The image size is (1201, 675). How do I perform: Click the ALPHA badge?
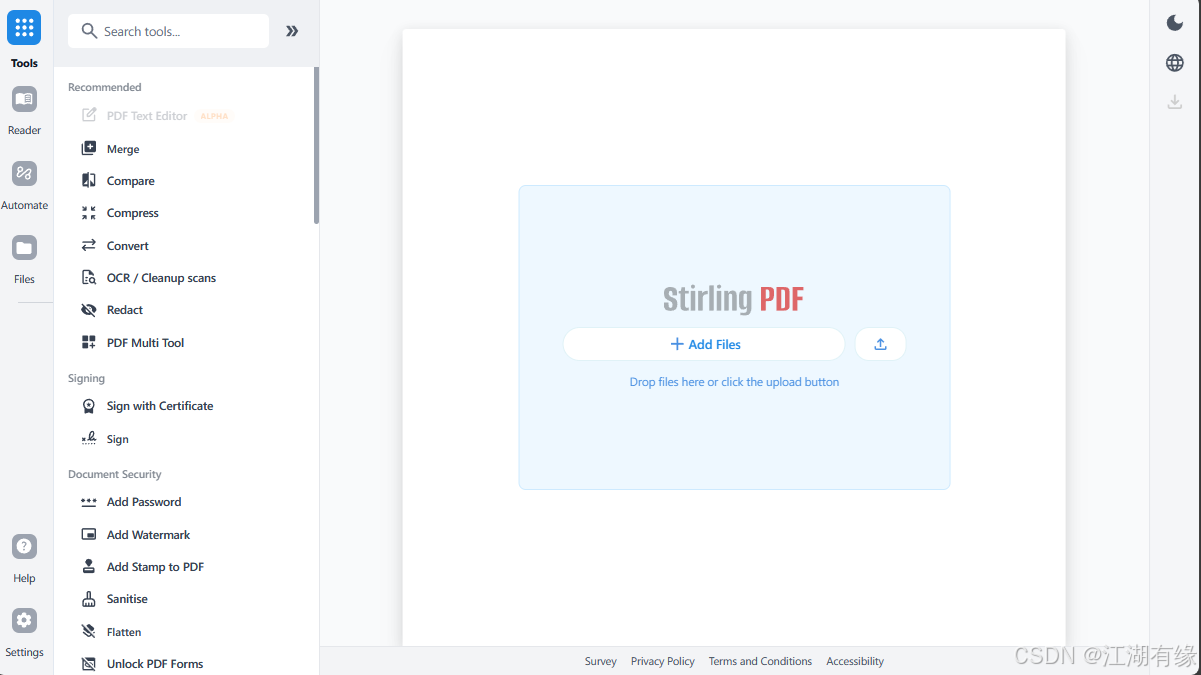coord(214,116)
